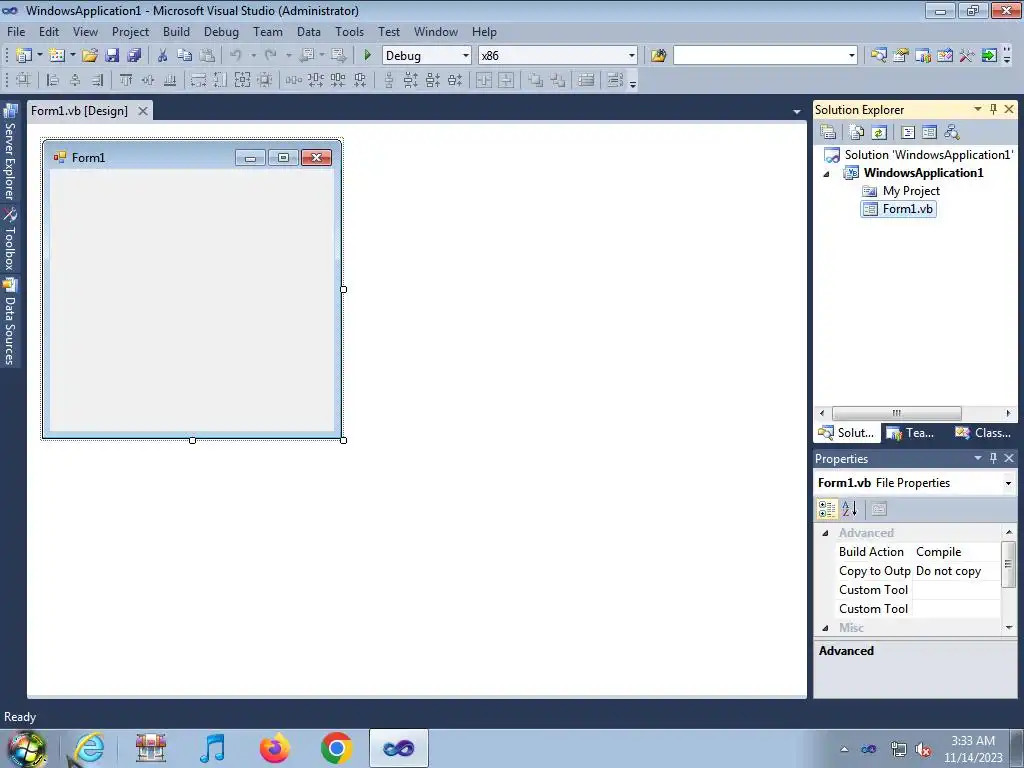The height and width of the screenshot is (768, 1024).
Task: Click the Solution Explorer properties icon
Action: pos(828,133)
